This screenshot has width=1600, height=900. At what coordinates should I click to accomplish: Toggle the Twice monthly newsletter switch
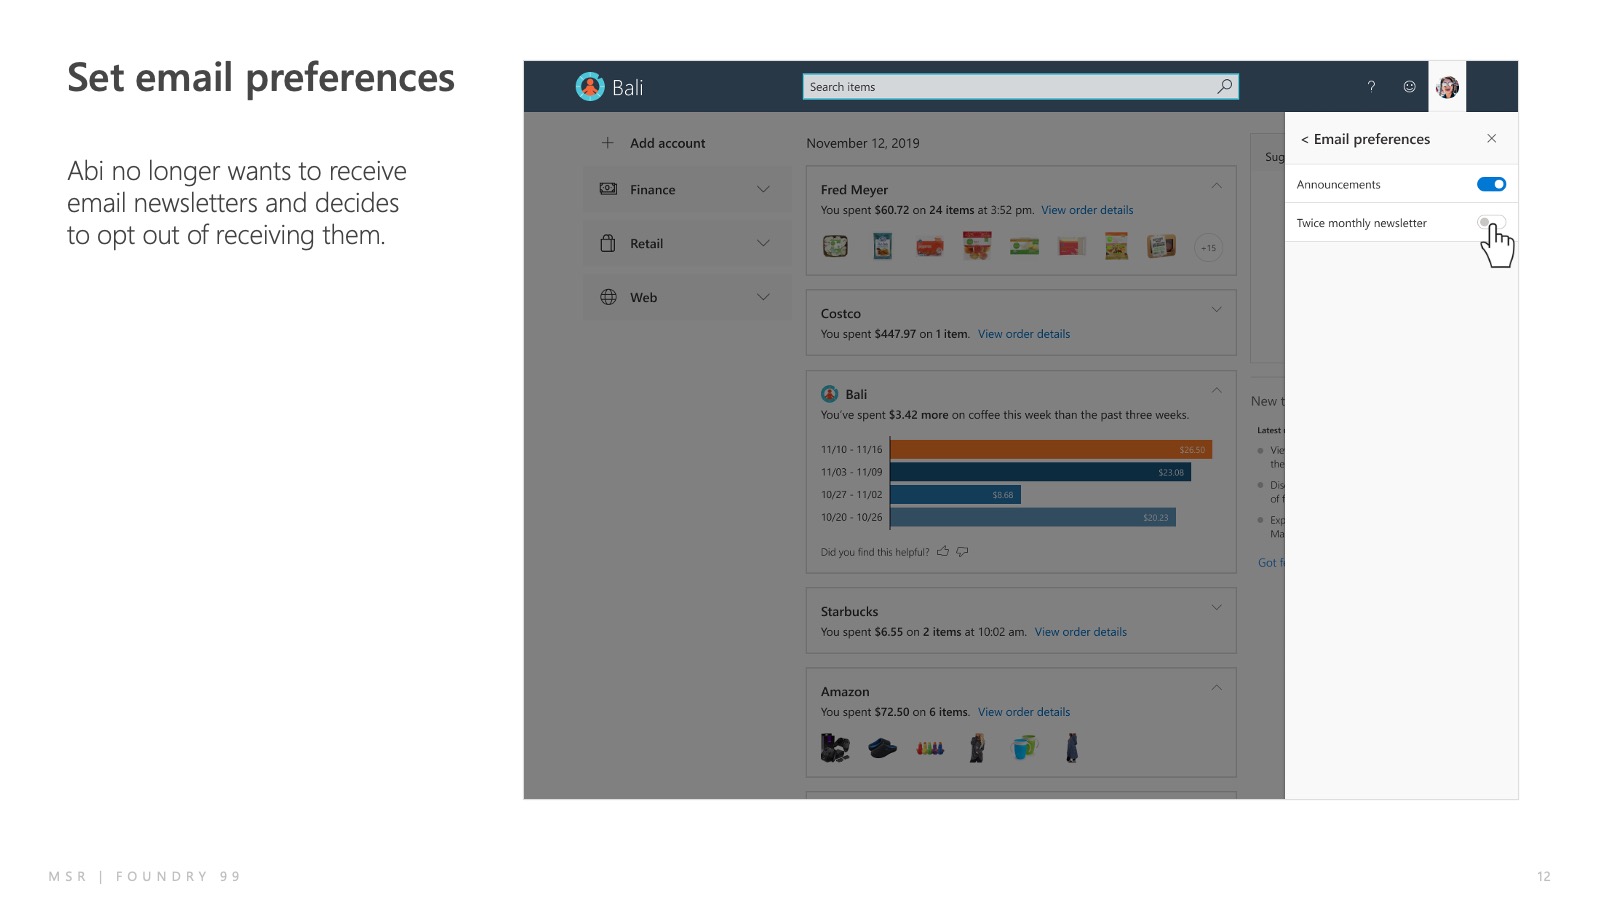[x=1490, y=222]
